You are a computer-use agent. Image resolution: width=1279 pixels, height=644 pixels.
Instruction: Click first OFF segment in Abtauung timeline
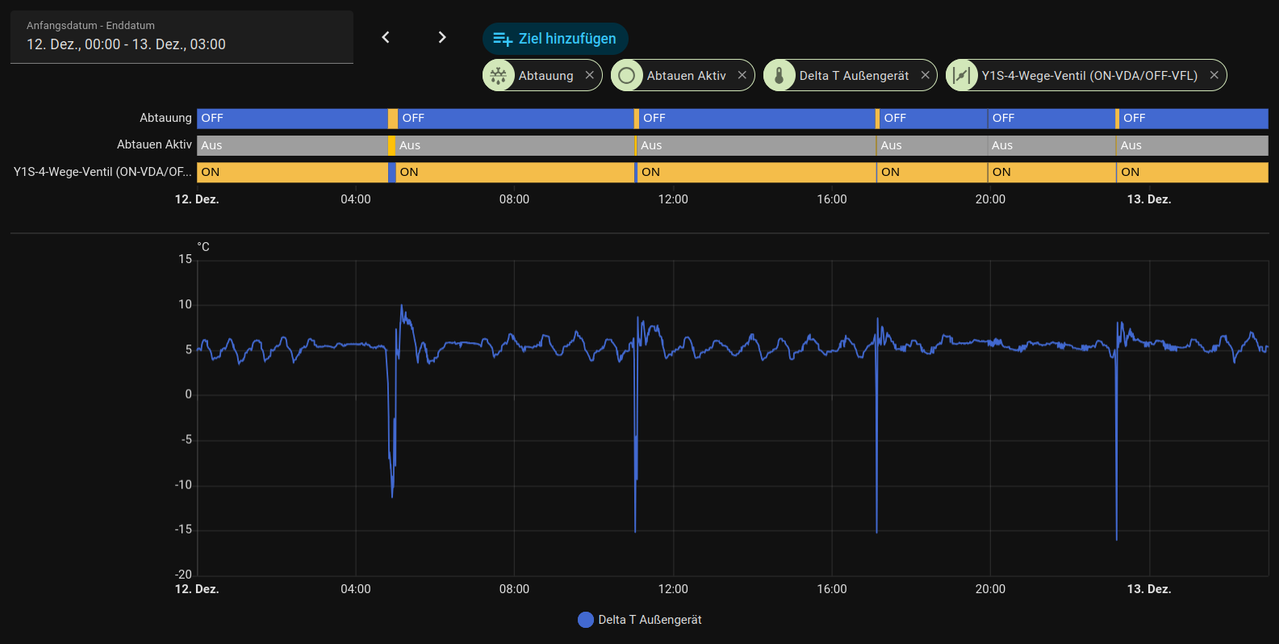click(x=292, y=118)
